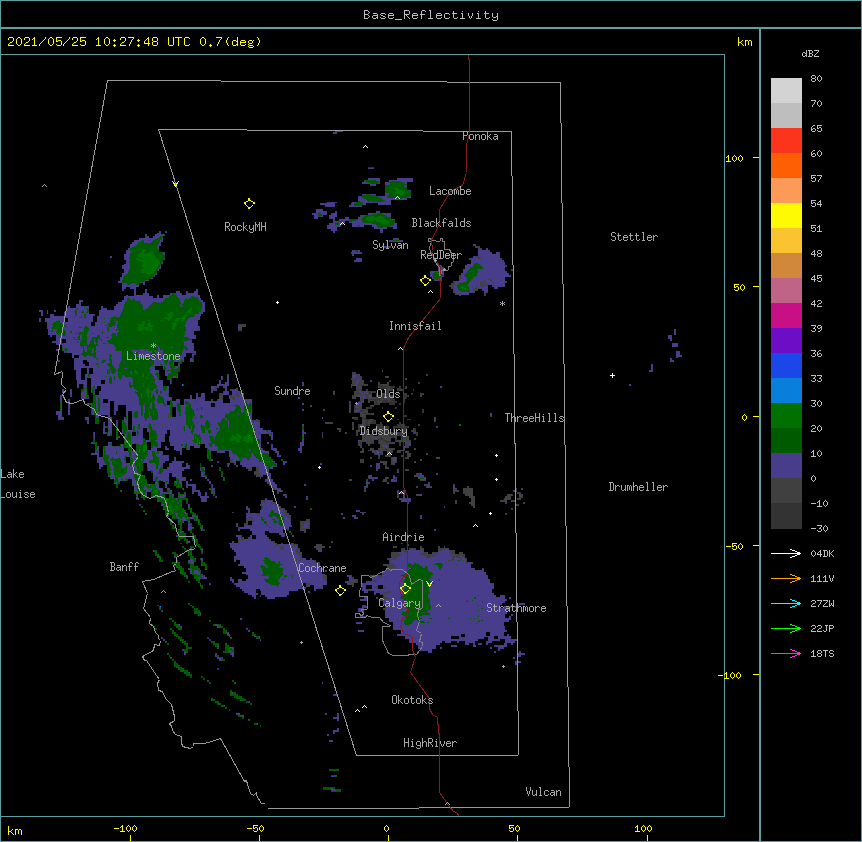Click the Didsbury town label
This screenshot has height=842, width=862.
pos(384,431)
